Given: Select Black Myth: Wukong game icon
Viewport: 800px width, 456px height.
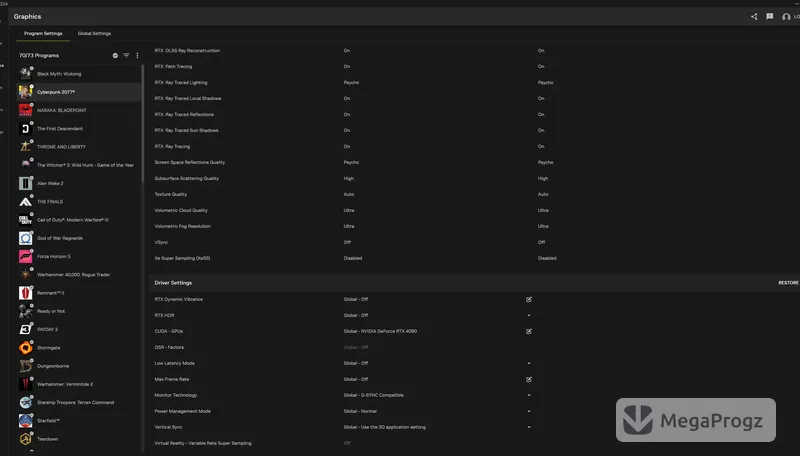Looking at the screenshot, I should pyautogui.click(x=26, y=73).
